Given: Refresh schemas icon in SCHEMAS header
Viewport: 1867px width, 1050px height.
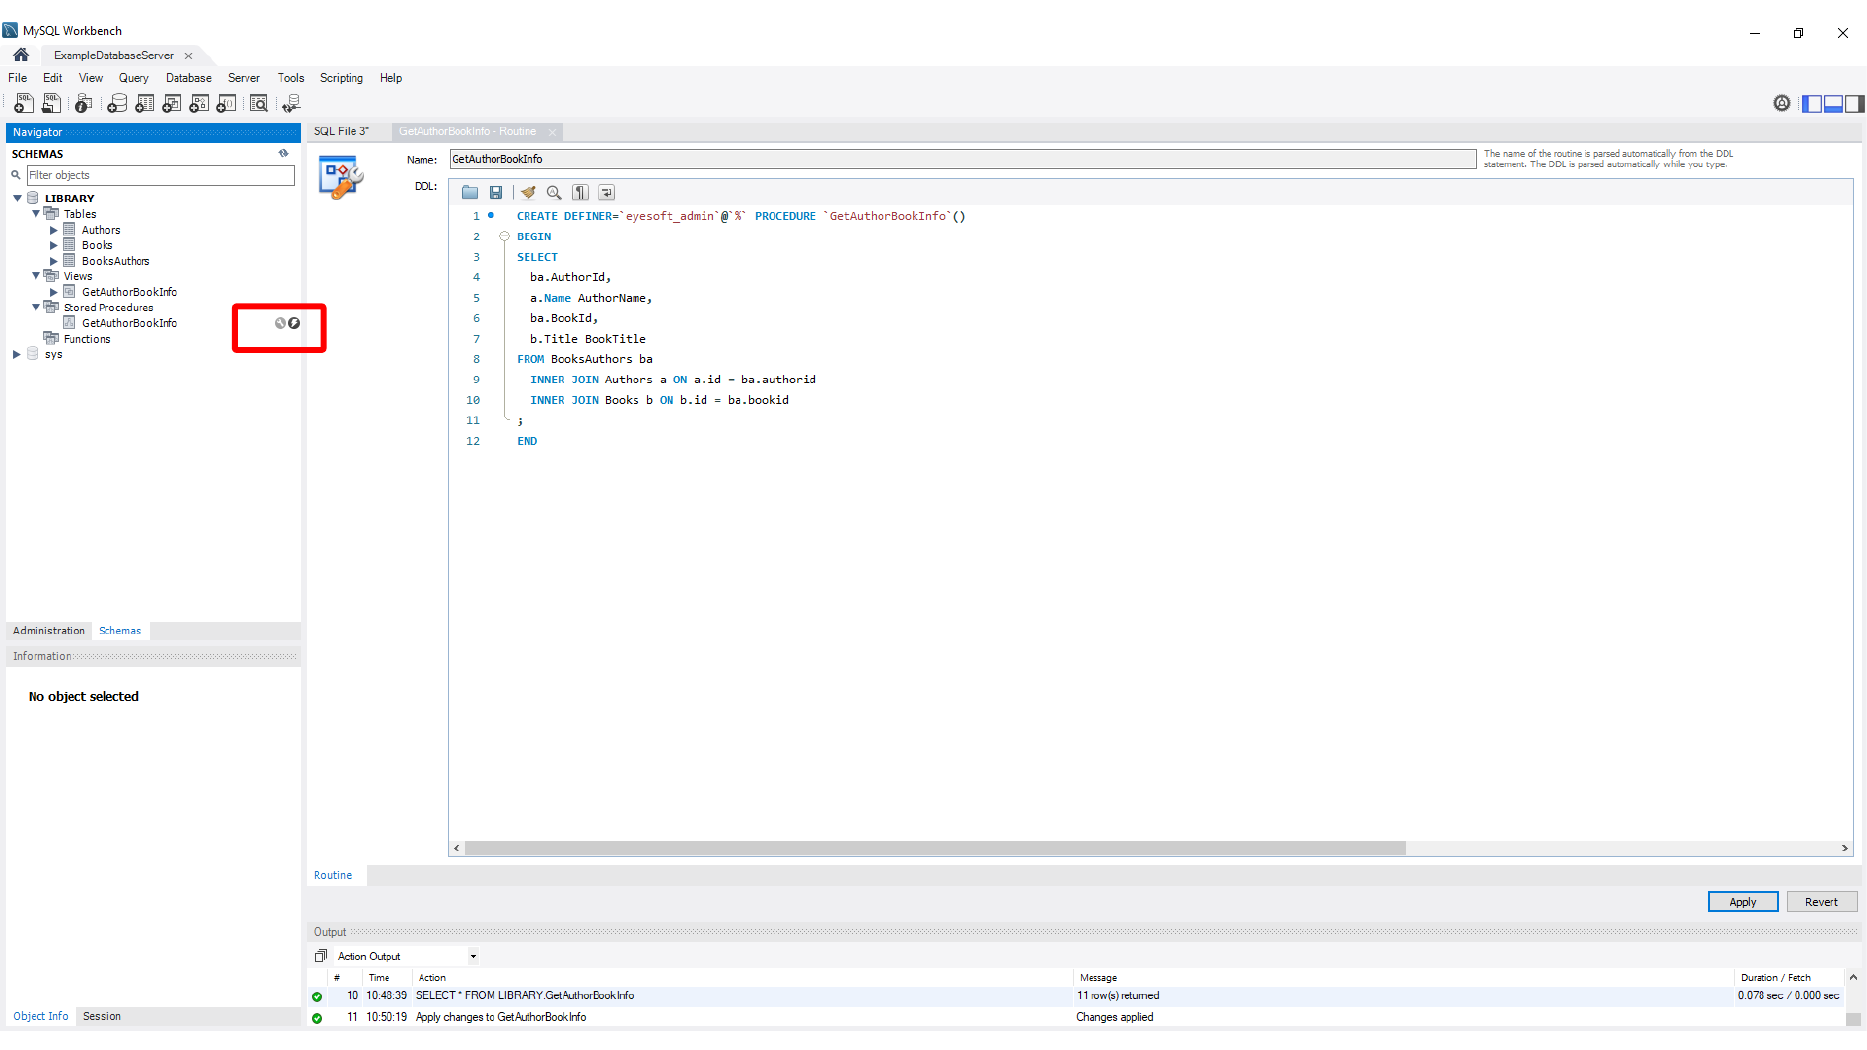Looking at the screenshot, I should click(x=284, y=153).
